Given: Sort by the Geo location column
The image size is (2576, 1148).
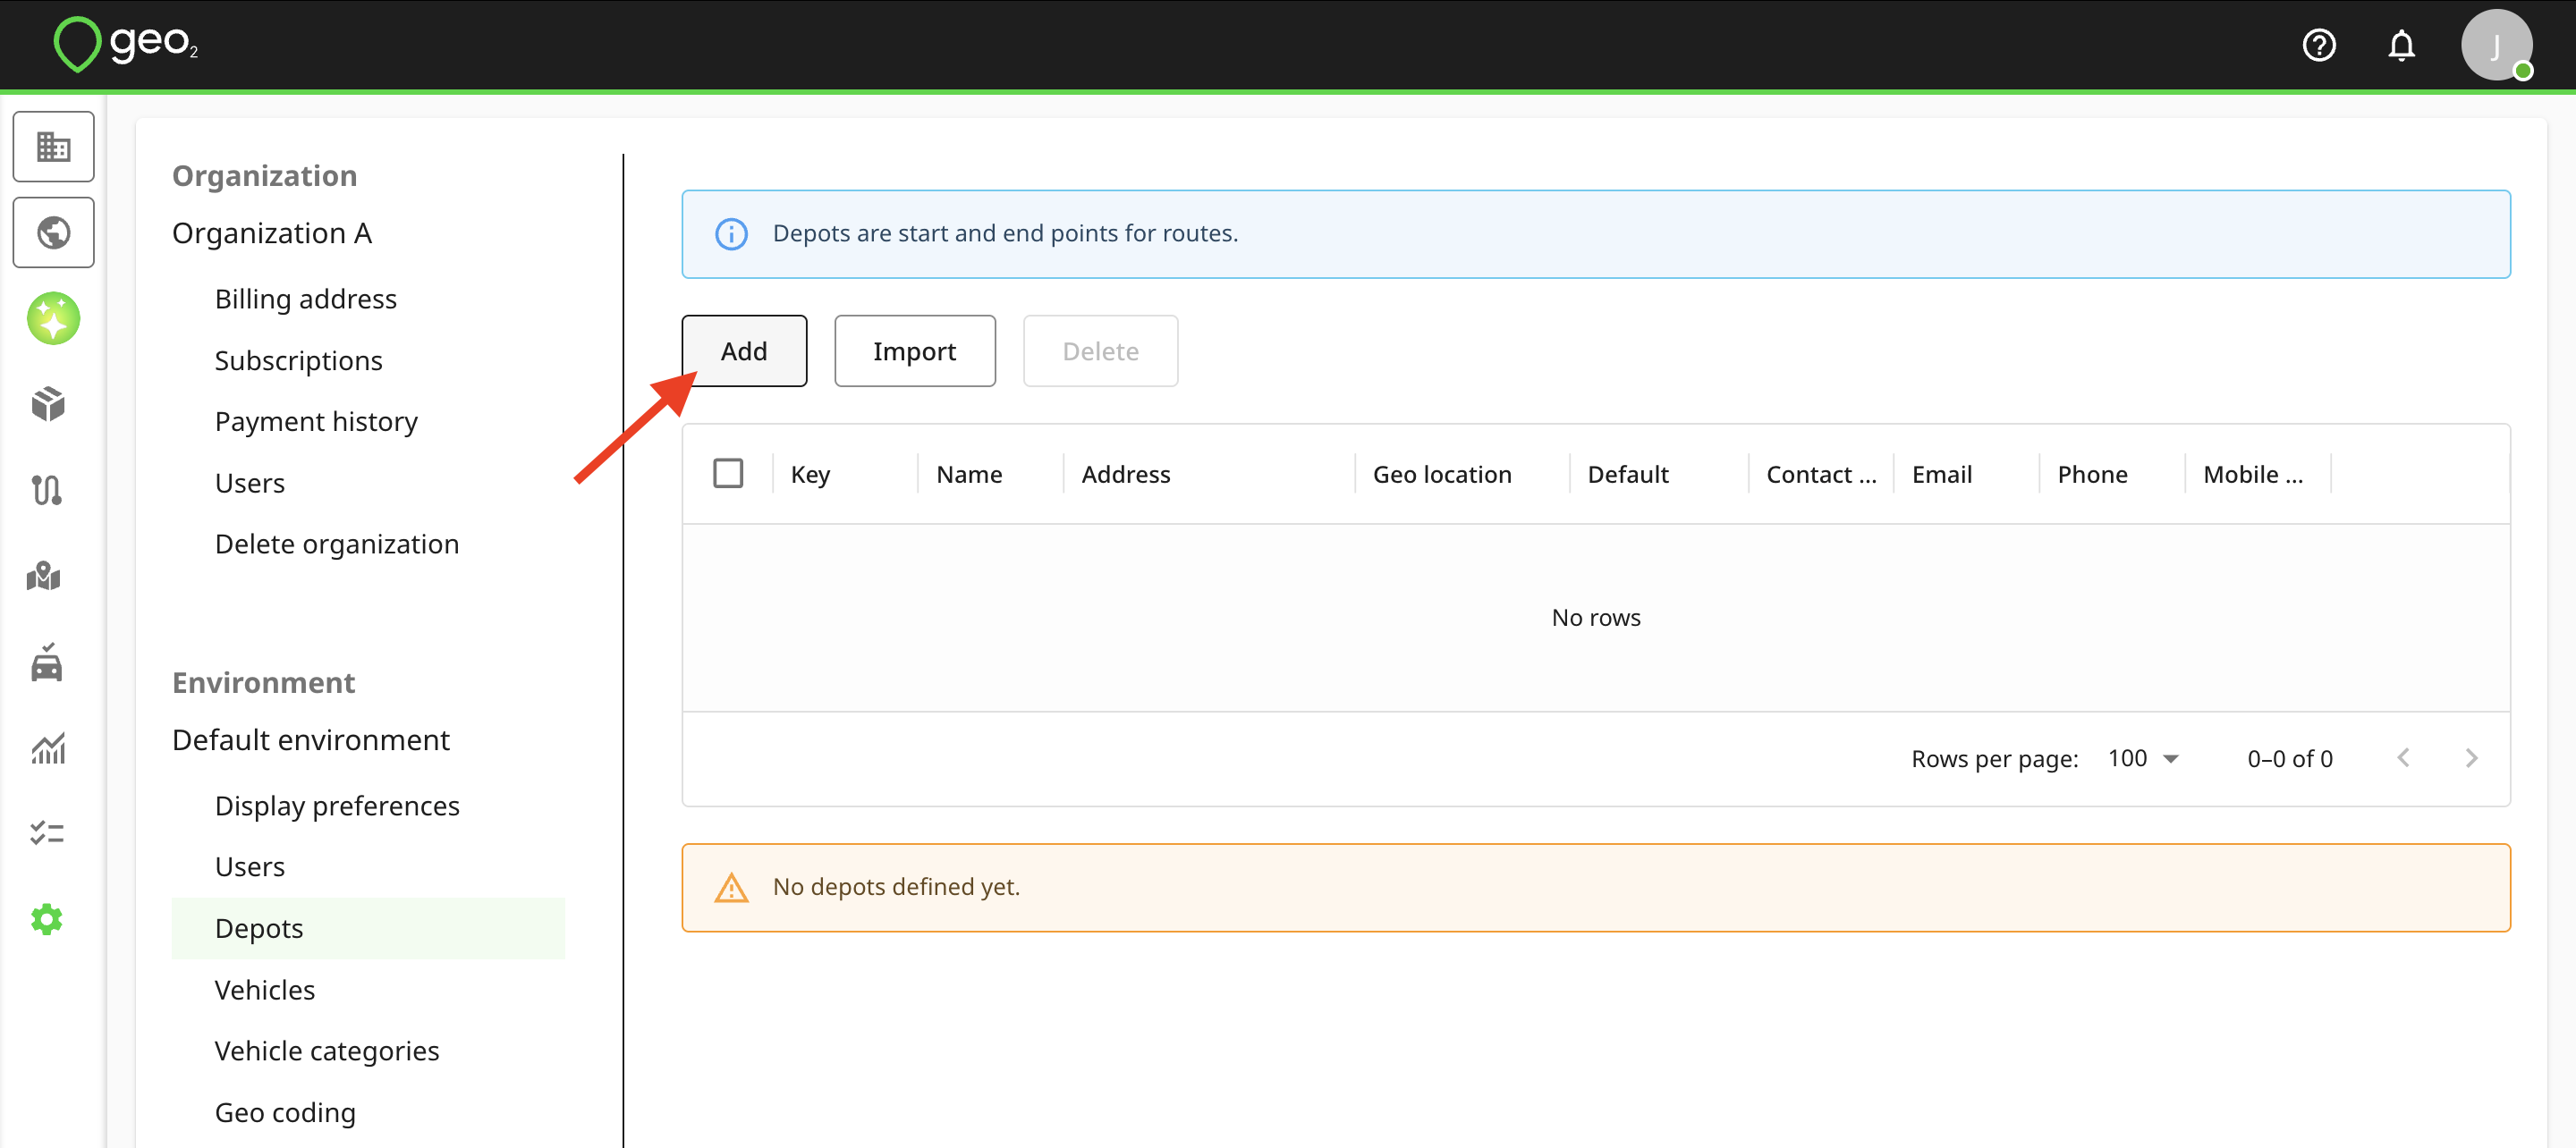Looking at the screenshot, I should pos(1442,474).
